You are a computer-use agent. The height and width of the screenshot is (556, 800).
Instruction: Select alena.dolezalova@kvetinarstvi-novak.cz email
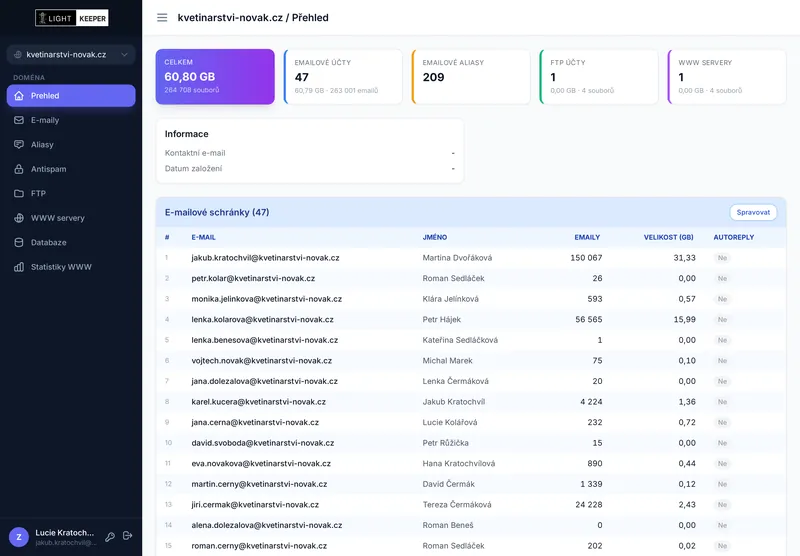tap(267, 525)
